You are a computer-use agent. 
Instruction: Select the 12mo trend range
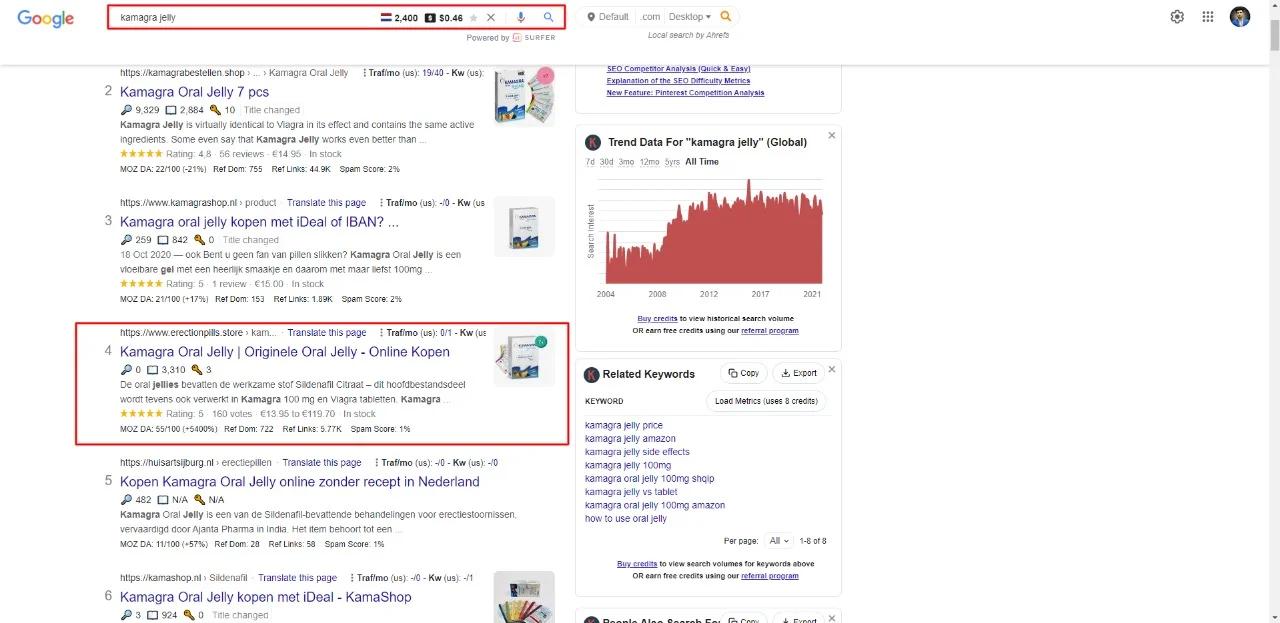(x=649, y=162)
